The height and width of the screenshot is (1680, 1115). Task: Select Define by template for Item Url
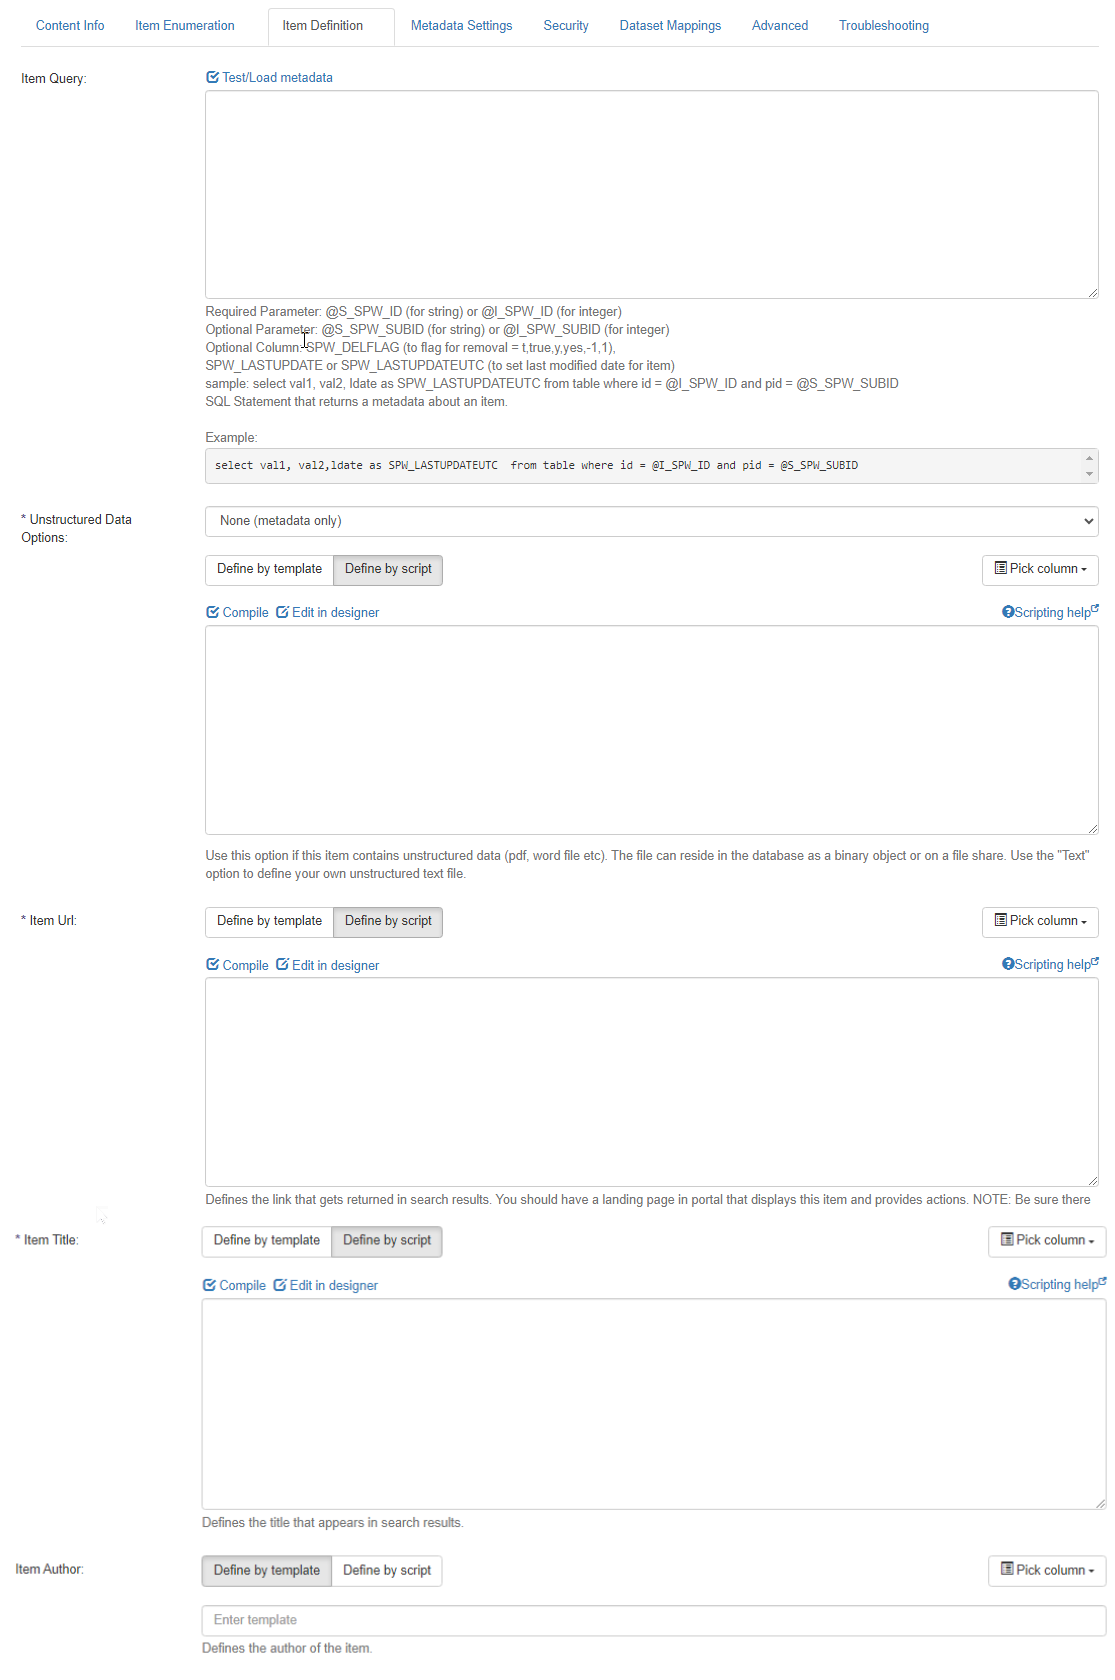(x=269, y=921)
